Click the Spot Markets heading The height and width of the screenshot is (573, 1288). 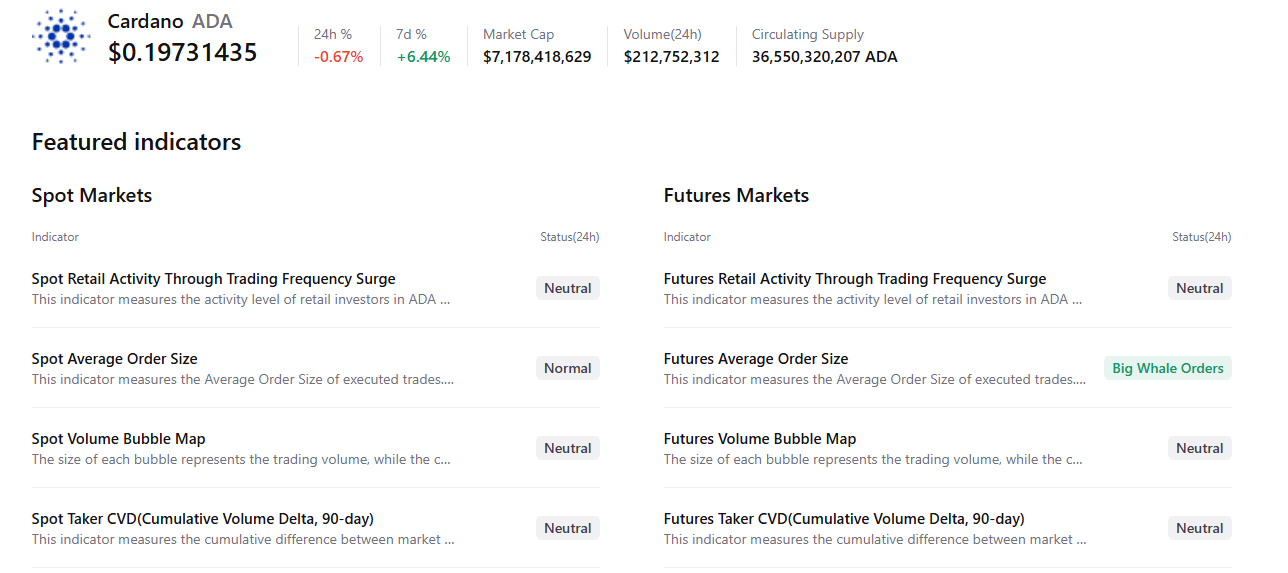[x=92, y=195]
